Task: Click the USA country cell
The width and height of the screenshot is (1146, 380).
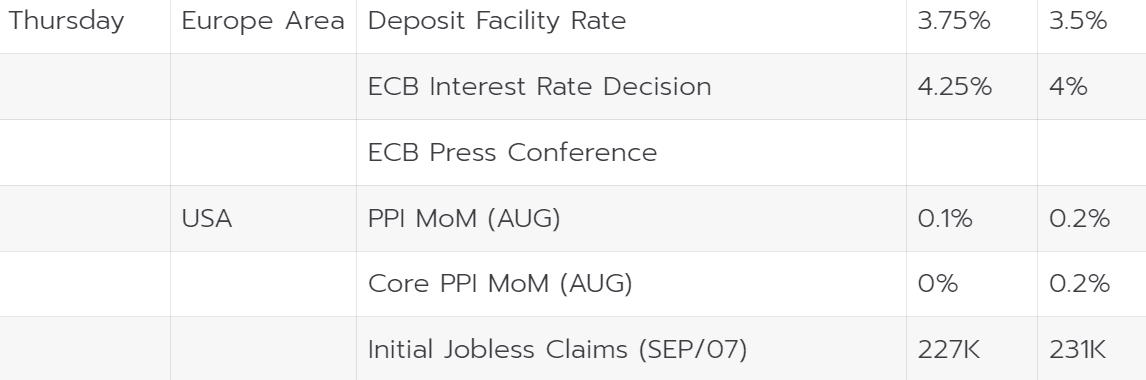Action: 207,218
